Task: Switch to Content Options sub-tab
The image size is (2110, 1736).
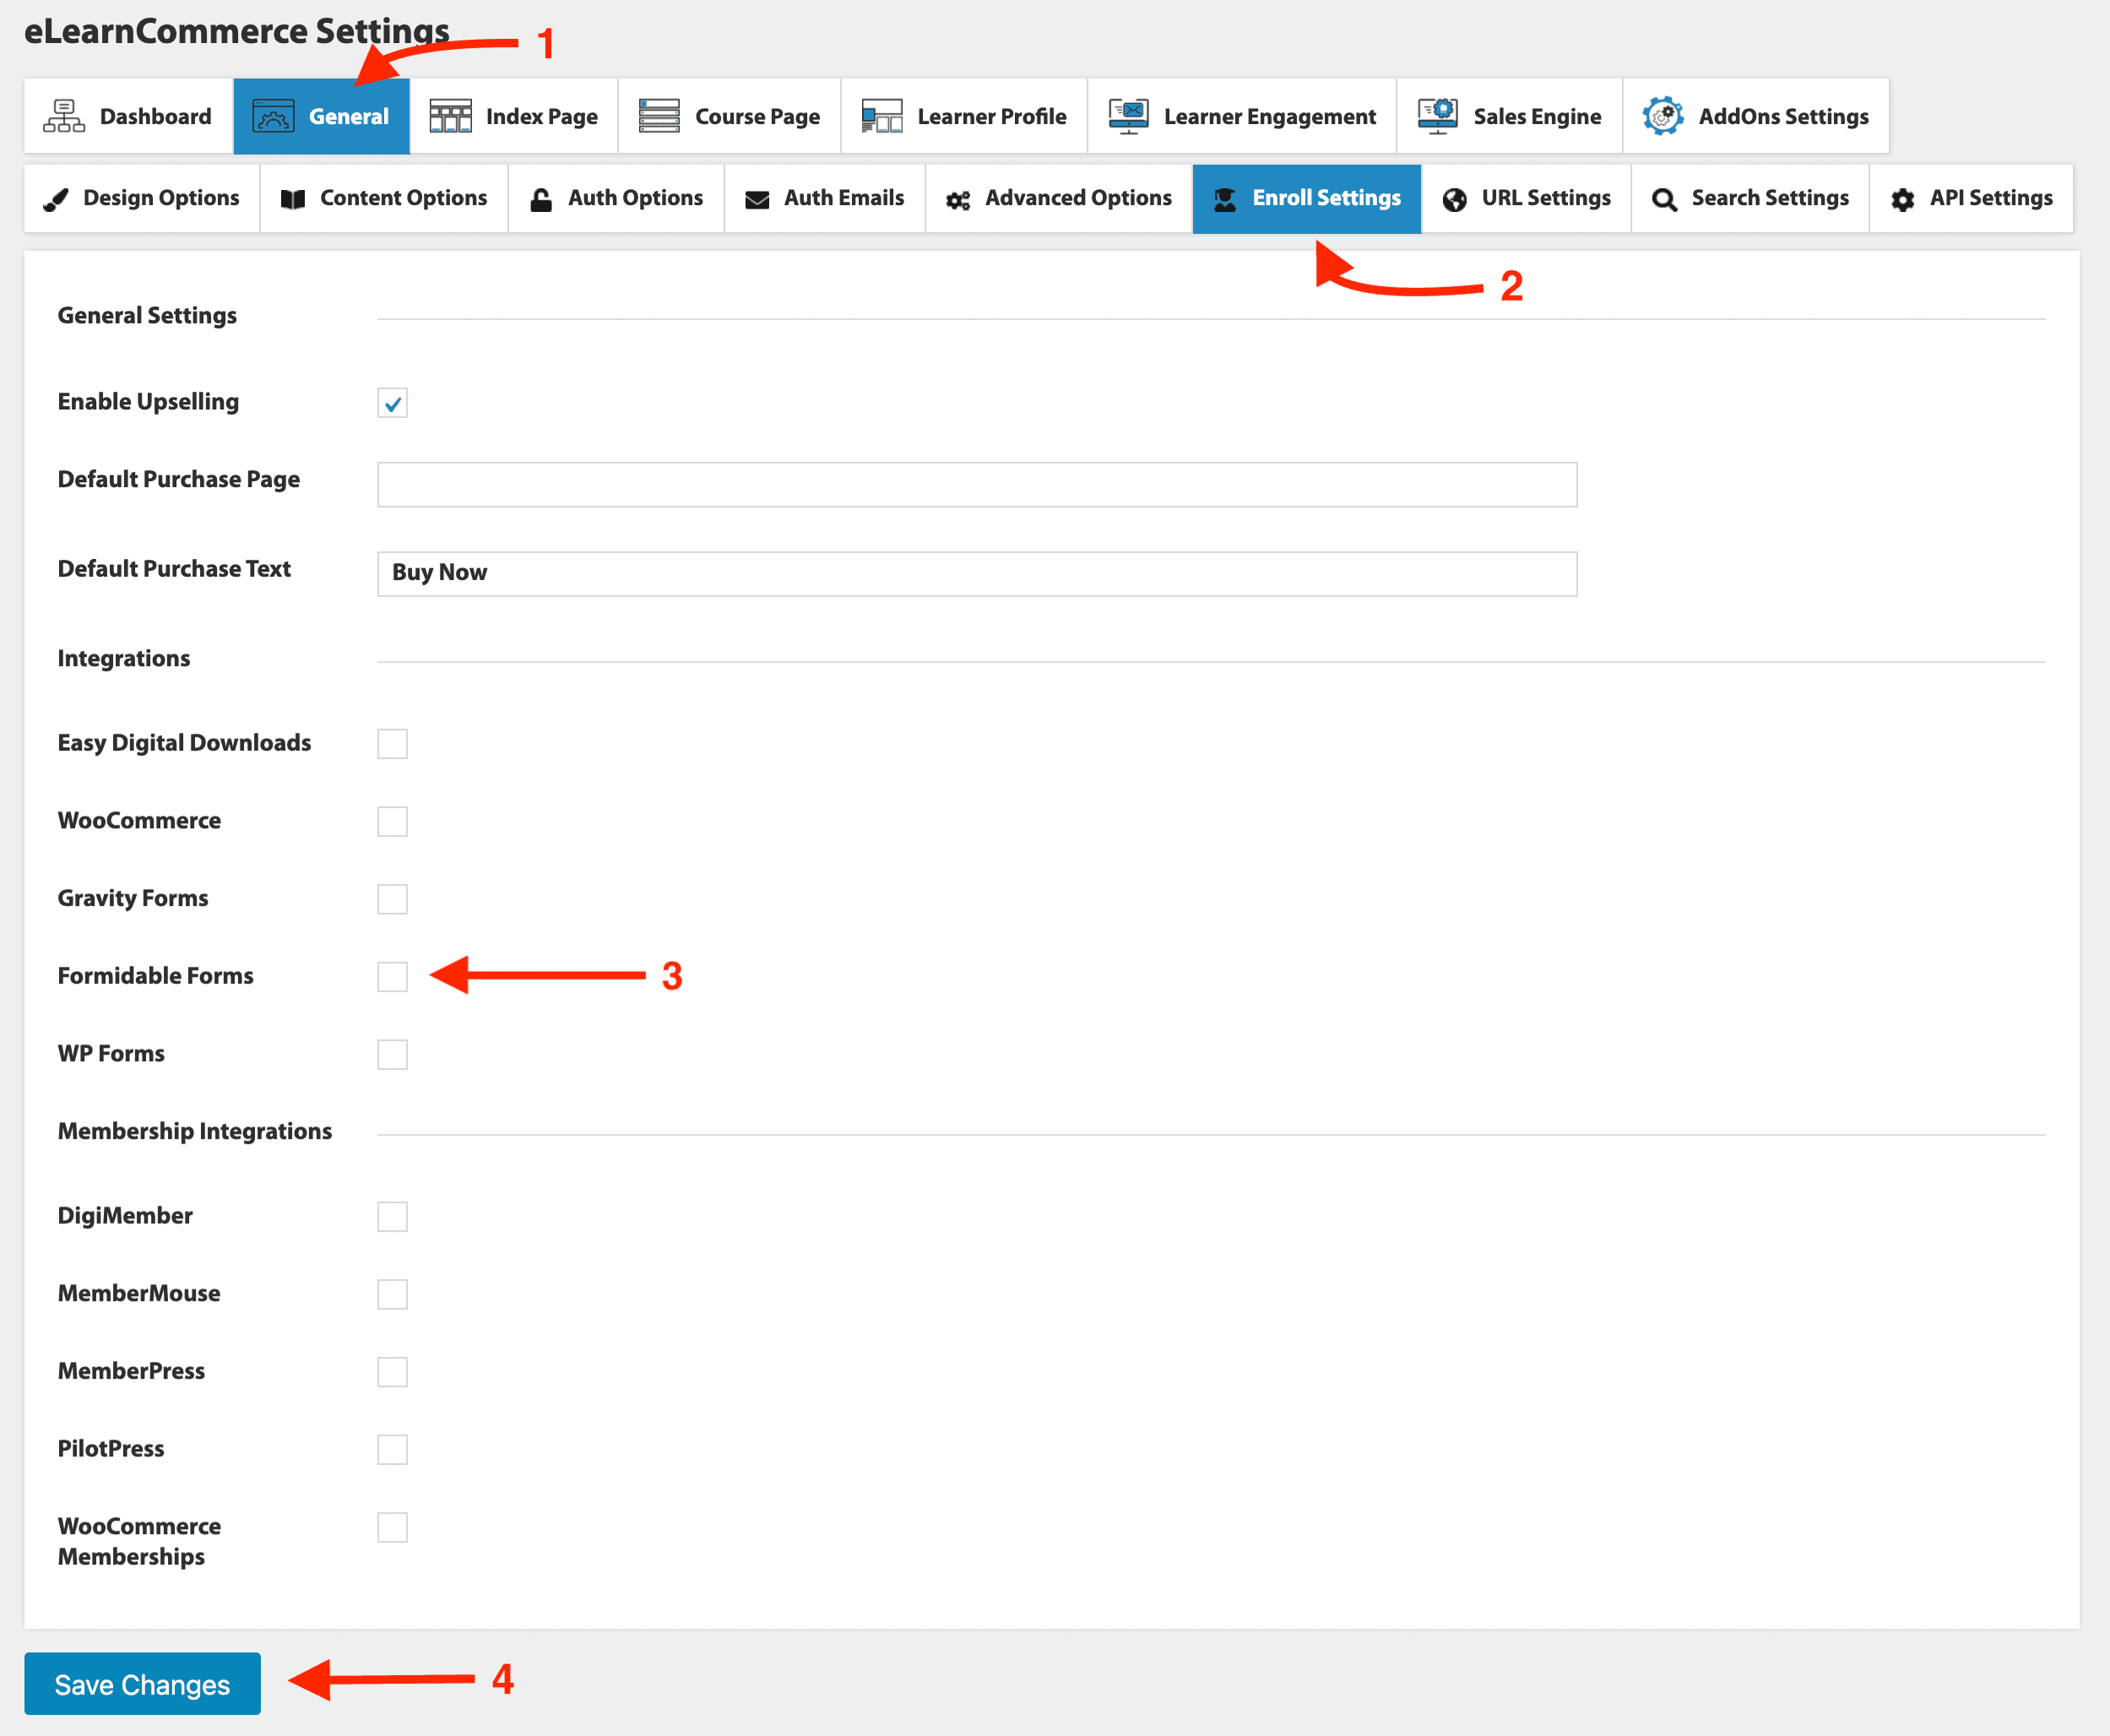Action: coord(384,199)
